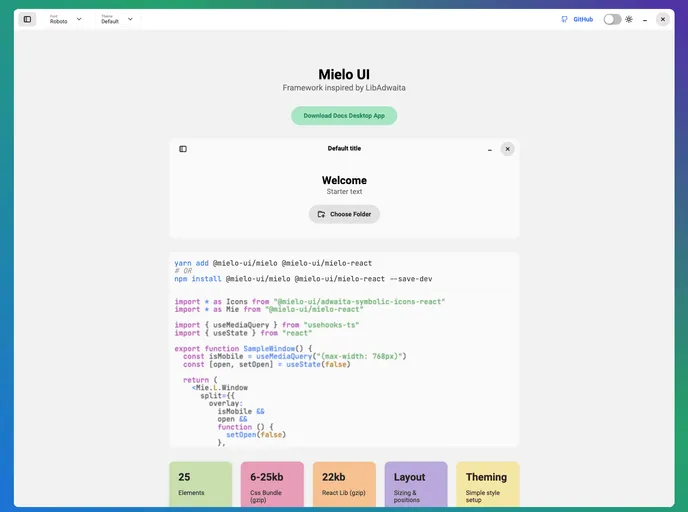Image resolution: width=688 pixels, height=512 pixels.
Task: Click Download Docs Desktop App button
Action: [x=344, y=116]
